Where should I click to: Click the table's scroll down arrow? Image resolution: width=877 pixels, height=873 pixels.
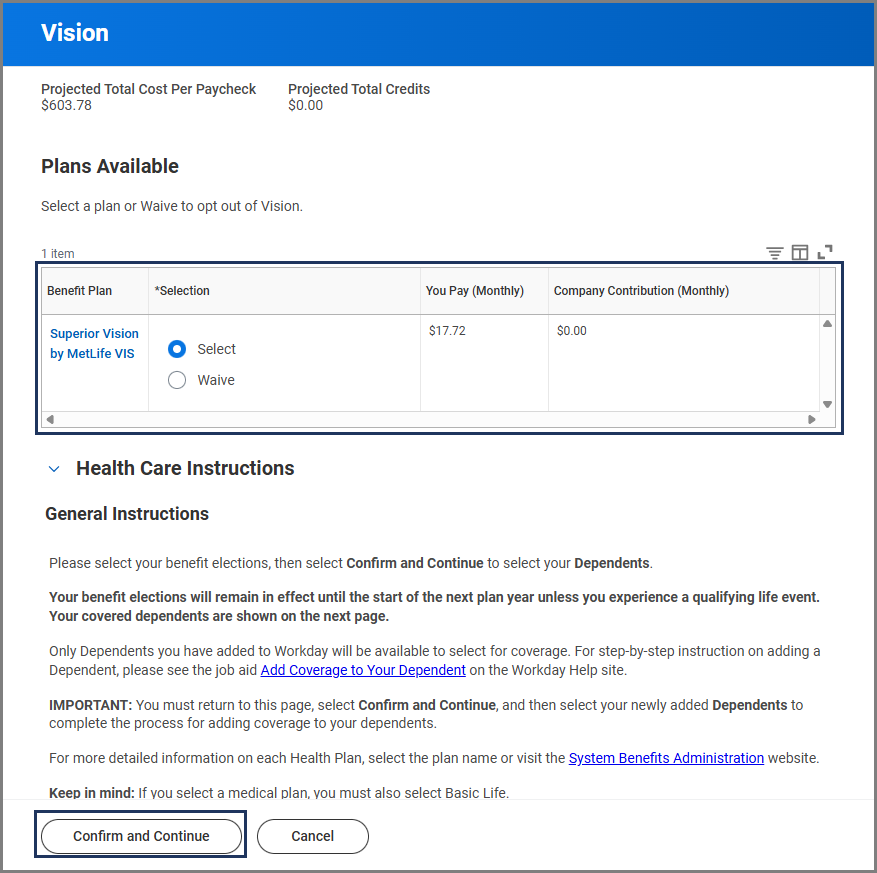827,404
